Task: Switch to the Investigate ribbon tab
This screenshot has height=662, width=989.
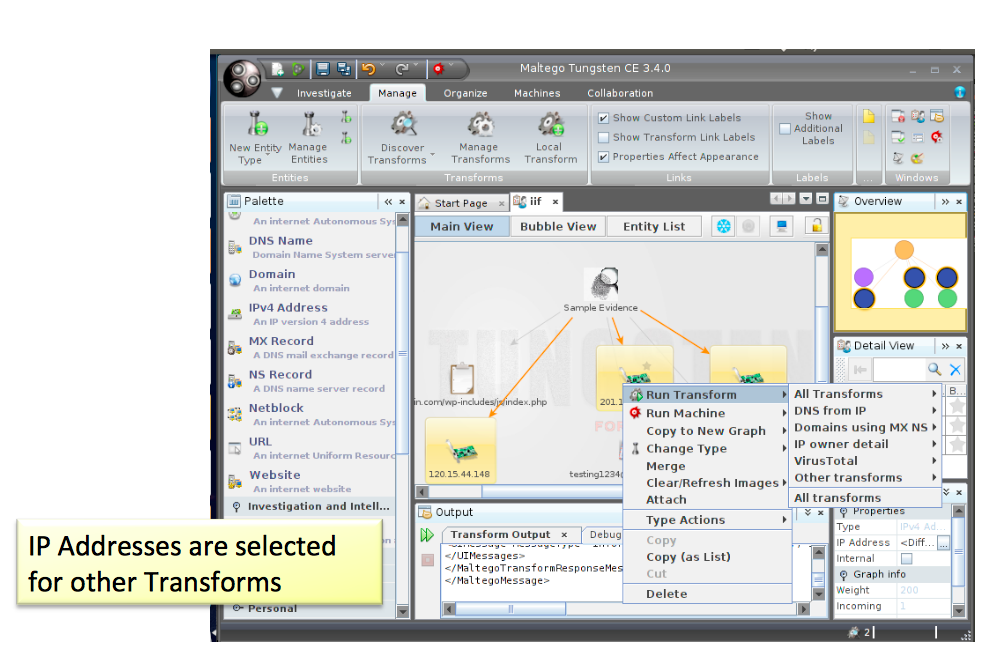Action: click(x=324, y=93)
